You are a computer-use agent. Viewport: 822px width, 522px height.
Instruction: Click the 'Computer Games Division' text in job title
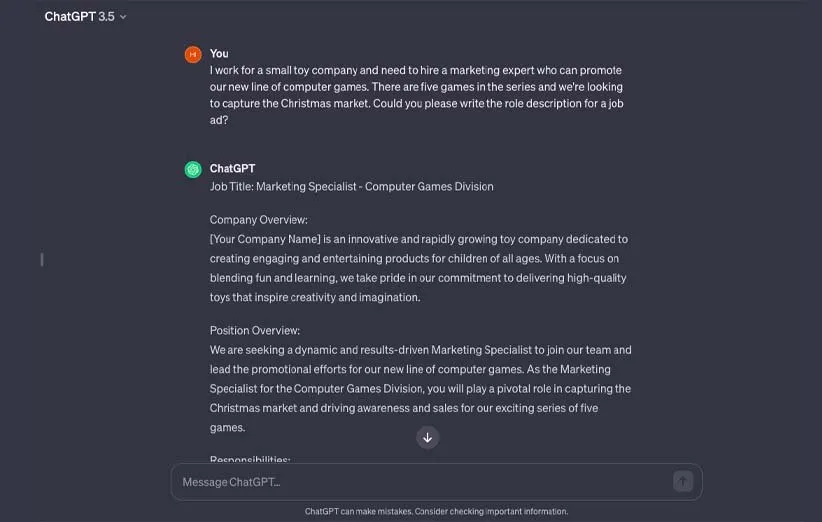click(x=431, y=187)
